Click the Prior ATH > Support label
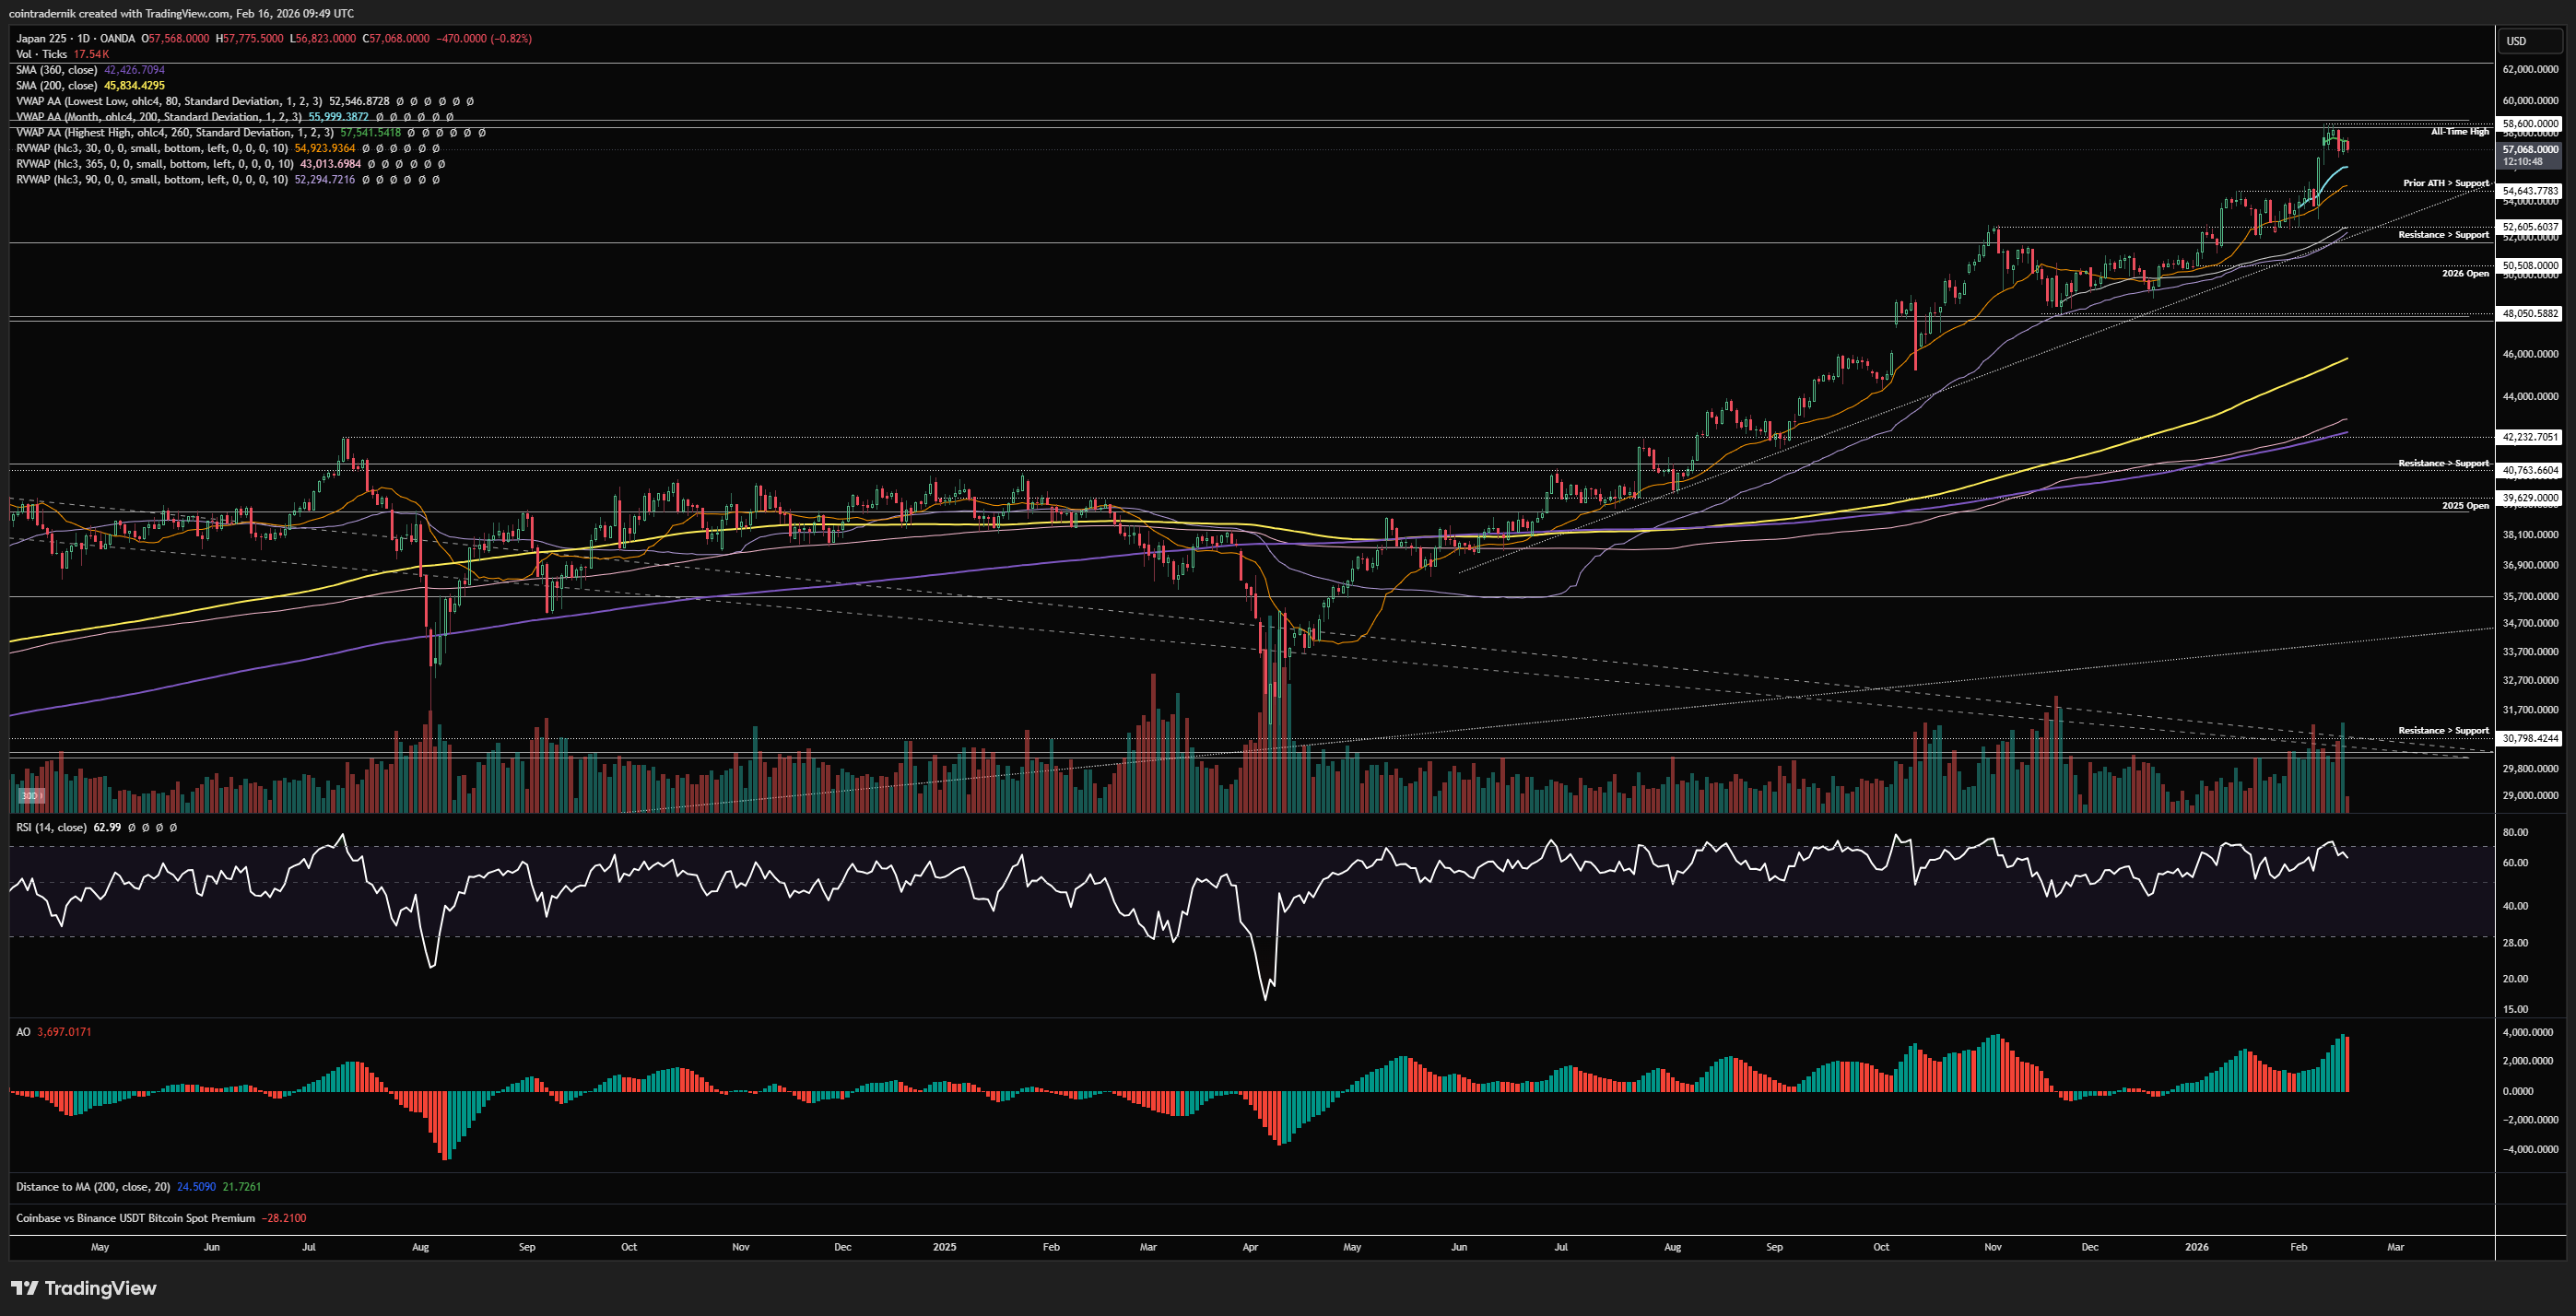The width and height of the screenshot is (2576, 1316). 2445,183
